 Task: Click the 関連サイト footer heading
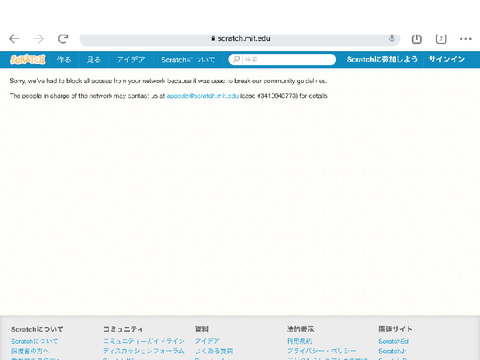(x=395, y=329)
